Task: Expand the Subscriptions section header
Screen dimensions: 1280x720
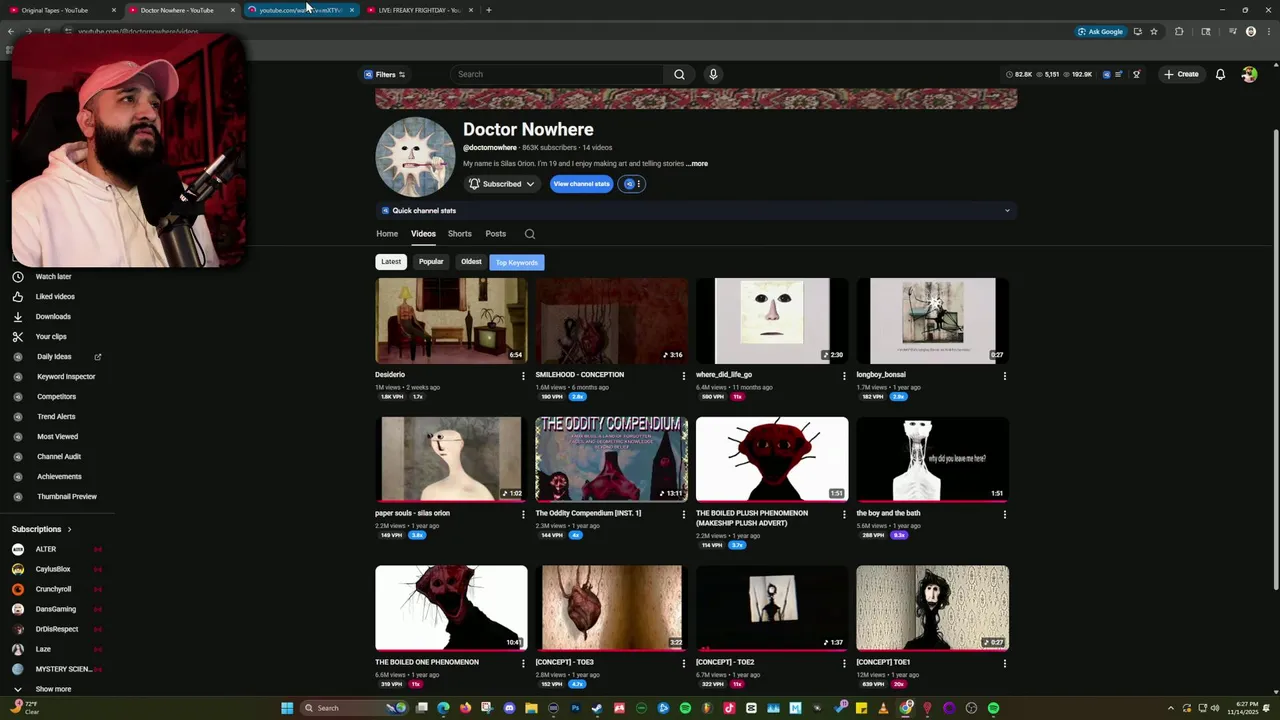Action: click(41, 529)
